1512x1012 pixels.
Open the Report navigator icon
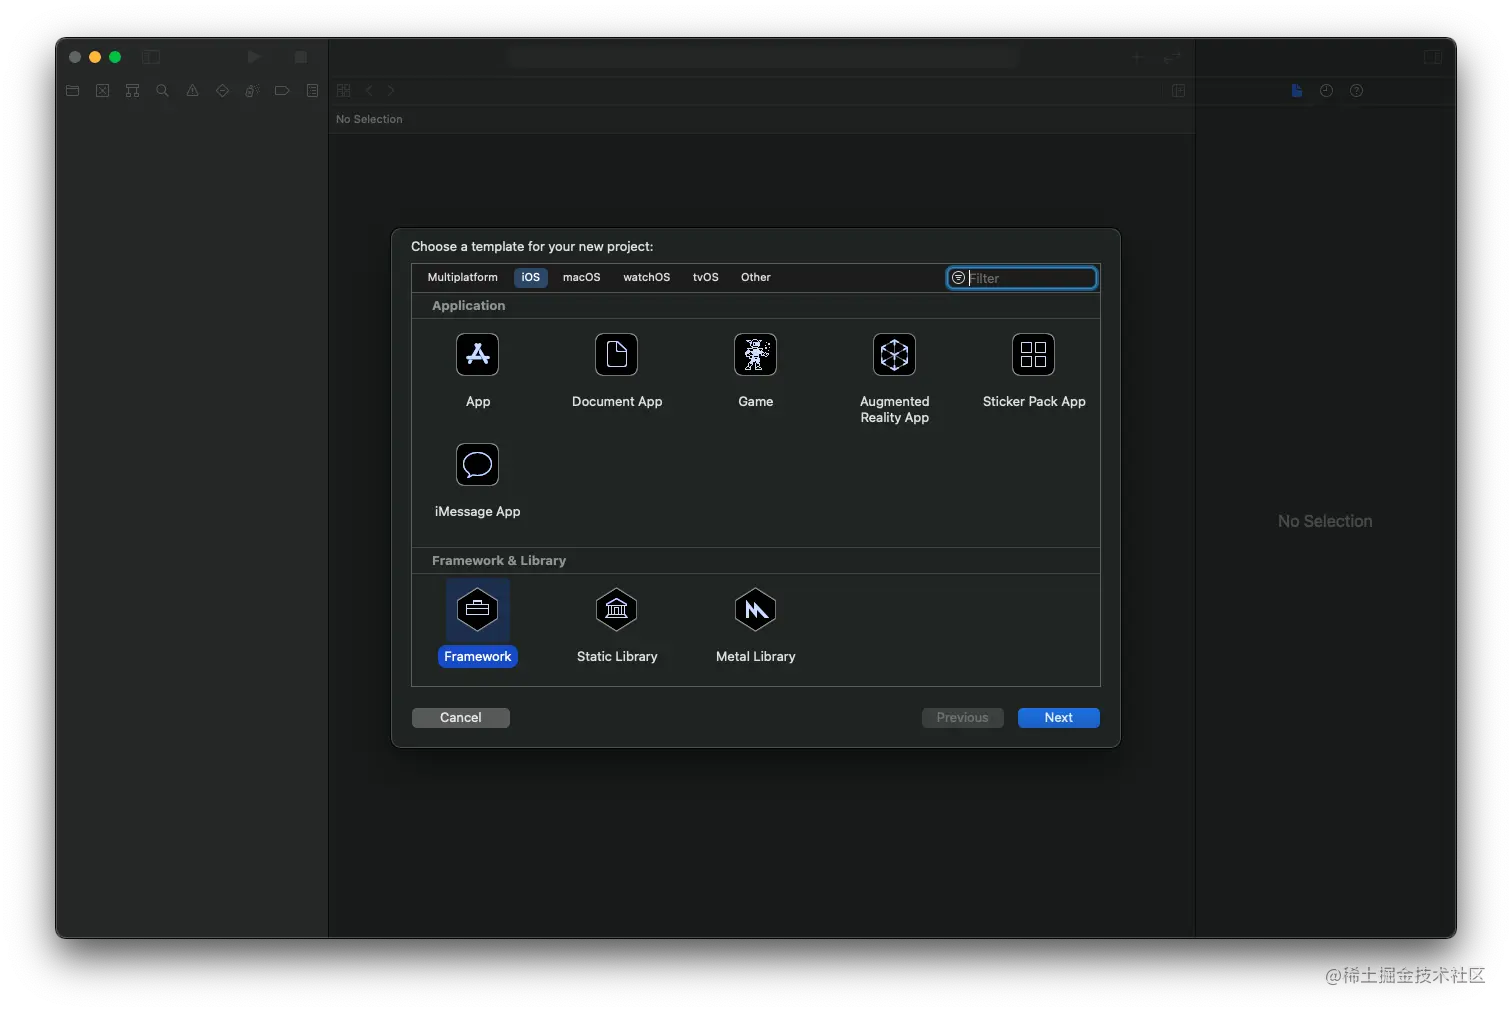312,91
